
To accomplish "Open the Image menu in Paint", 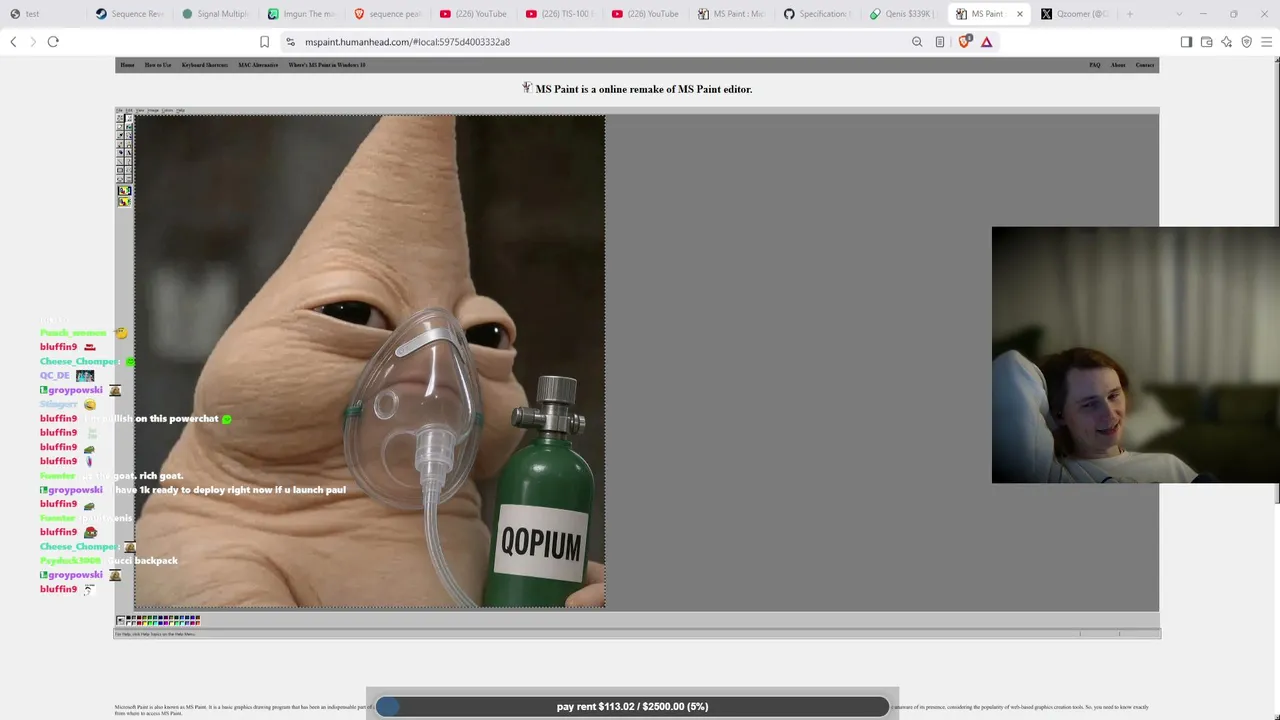I will 153,110.
